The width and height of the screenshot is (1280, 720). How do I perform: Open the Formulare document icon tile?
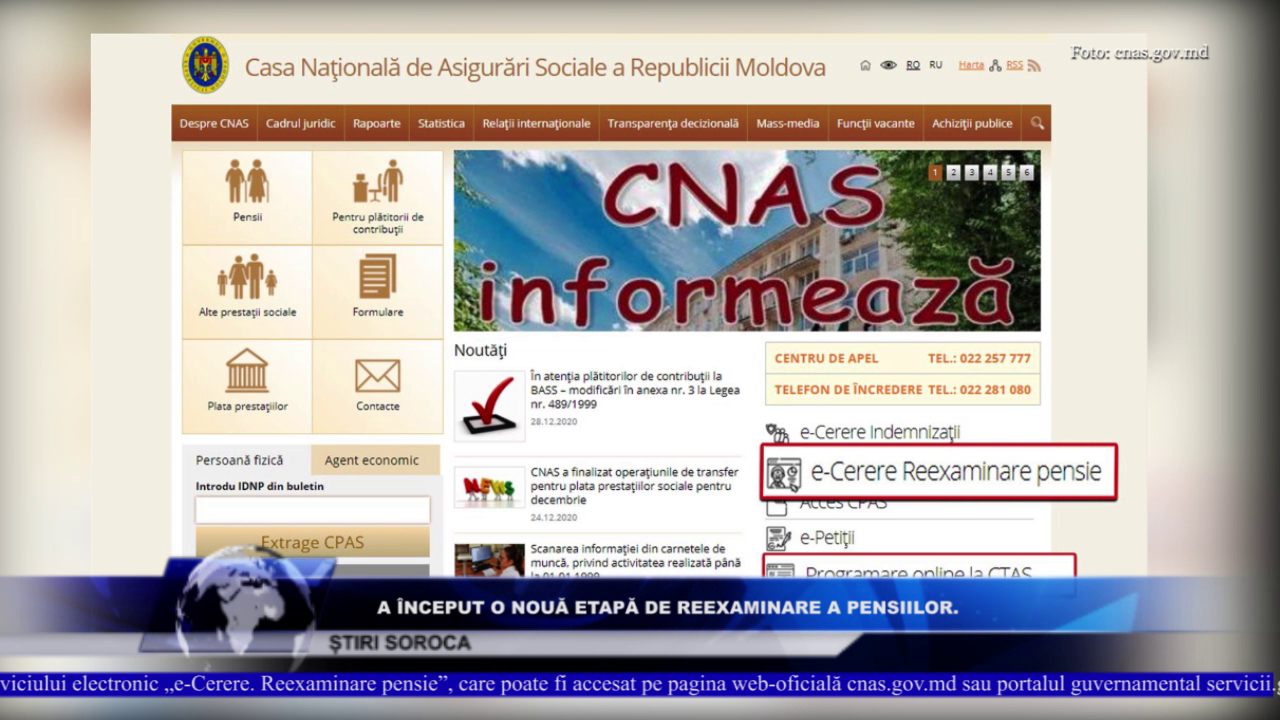378,285
